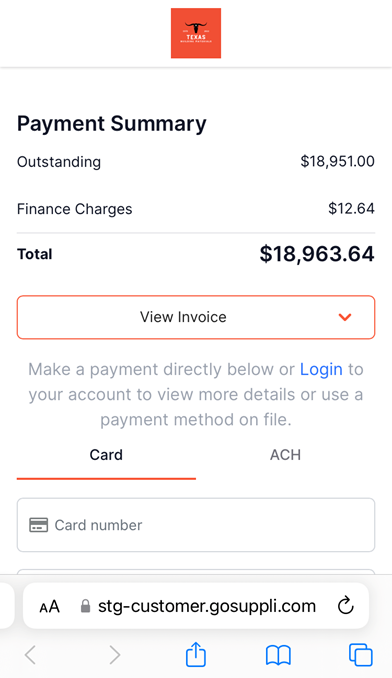Tap the Texas Building Materials logo
392x678 pixels.
pyautogui.click(x=196, y=33)
